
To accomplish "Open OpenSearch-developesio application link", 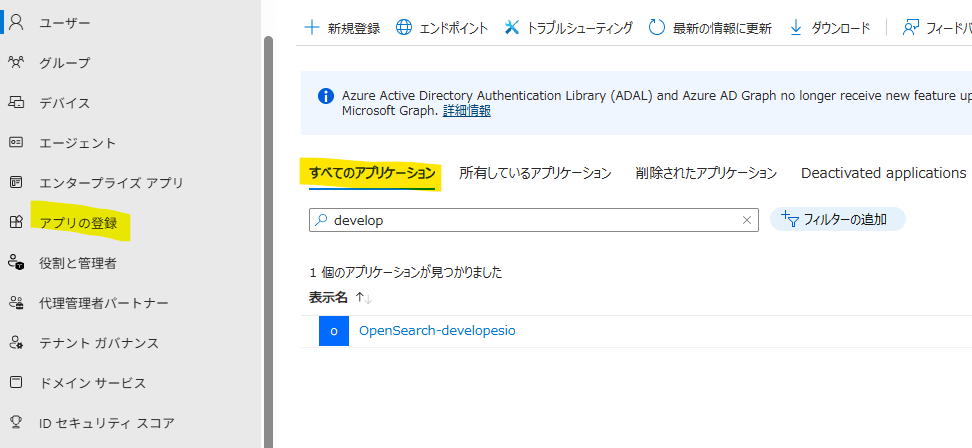I will (x=437, y=331).
